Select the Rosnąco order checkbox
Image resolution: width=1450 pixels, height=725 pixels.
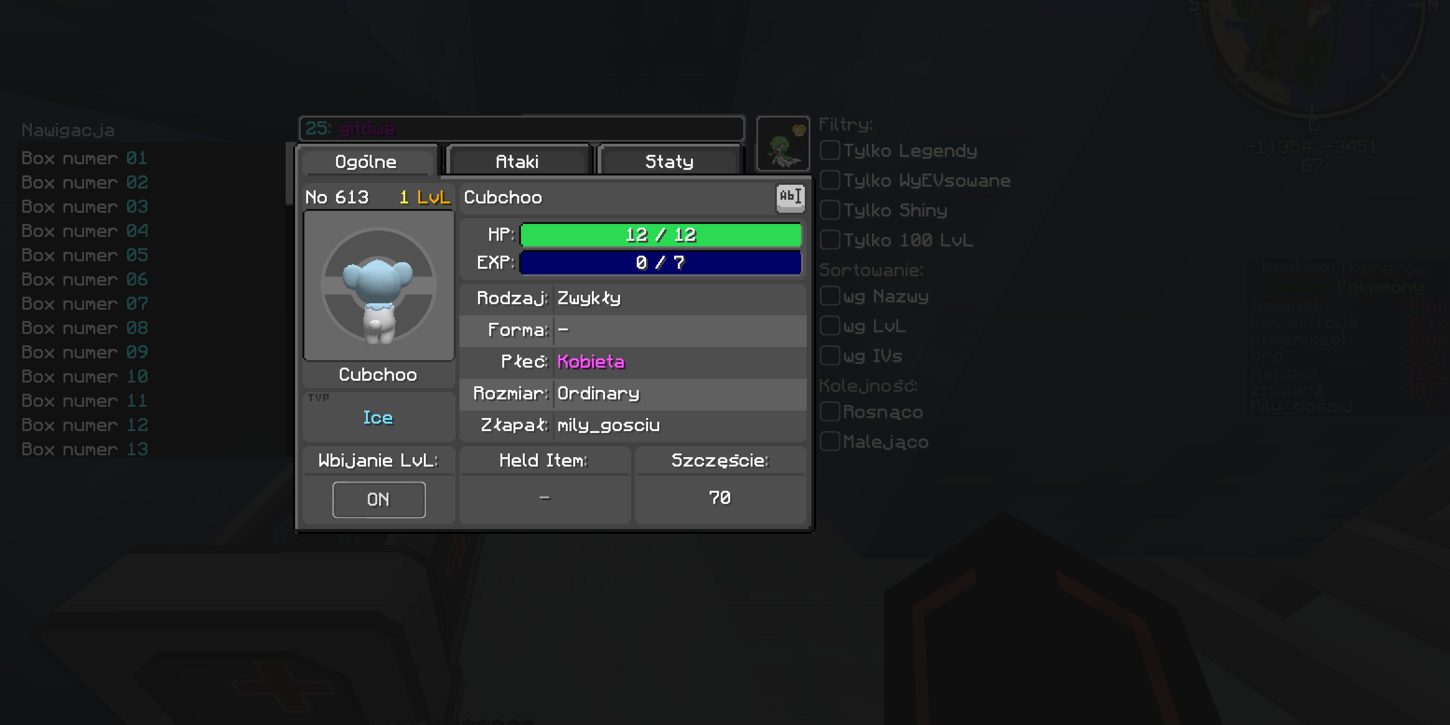830,412
